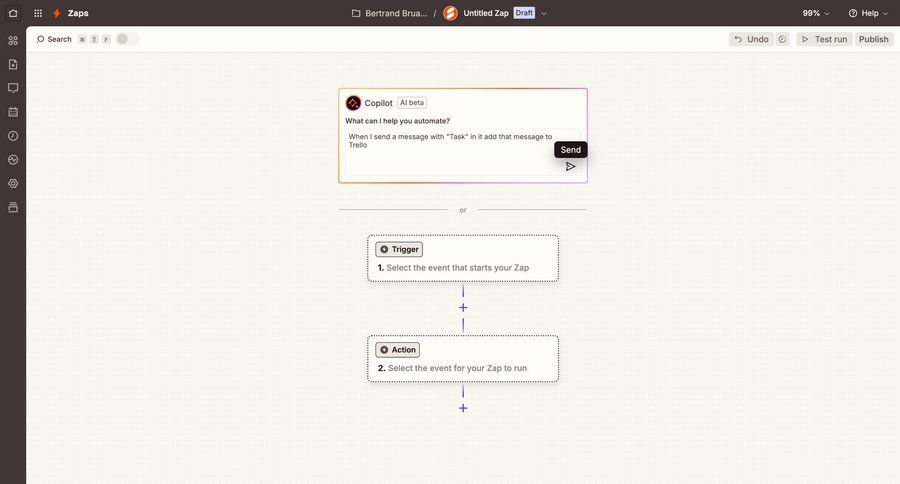Click the Copilot logo icon
Viewport: 900px width, 484px height.
tap(353, 103)
